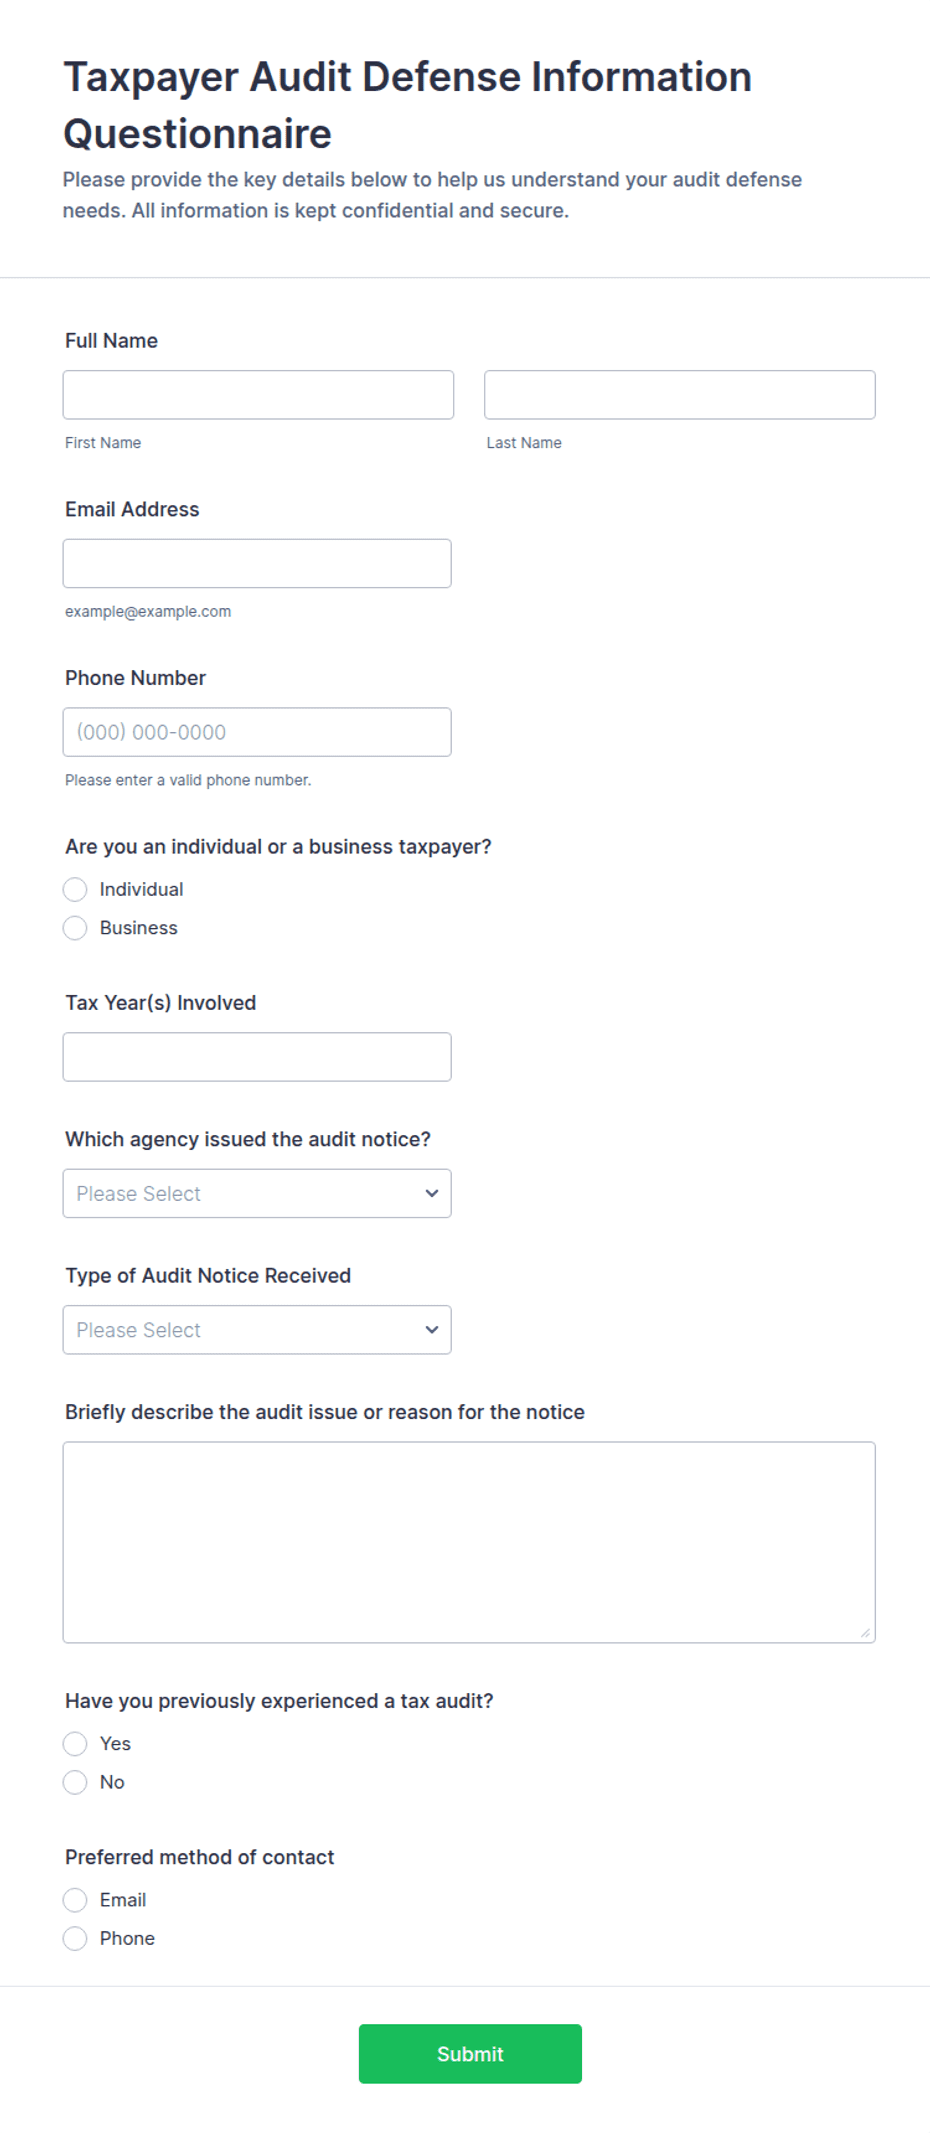Image resolution: width=930 pixels, height=2133 pixels.
Task: Click the Business option label text
Action: [139, 928]
